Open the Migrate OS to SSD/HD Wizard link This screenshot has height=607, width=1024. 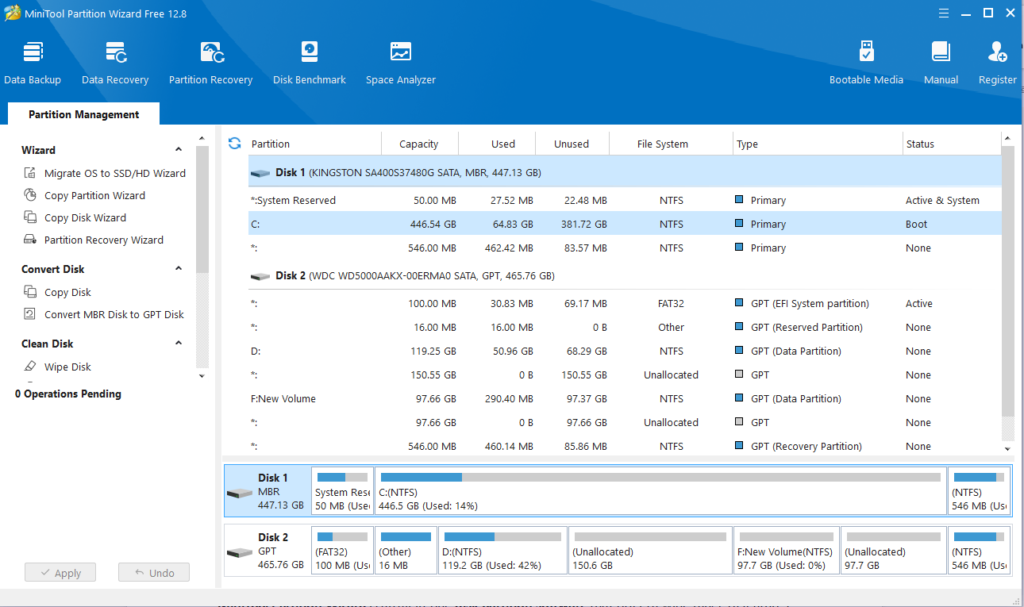(115, 173)
